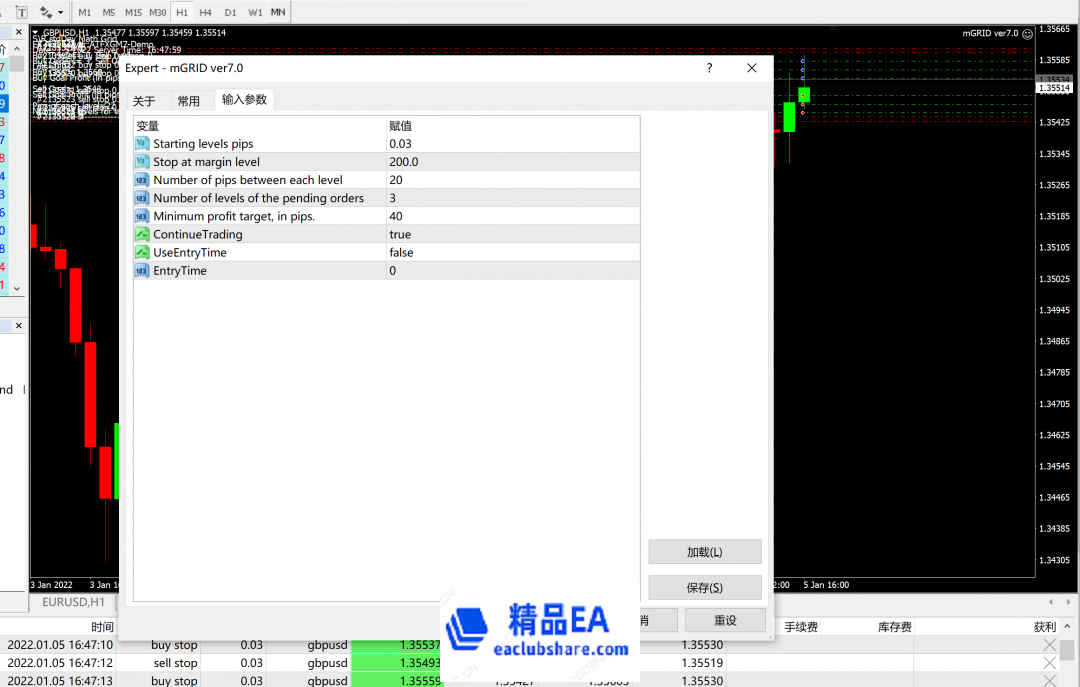This screenshot has width=1080, height=687.
Task: Open the 常用 tab
Action: pyautogui.click(x=188, y=101)
